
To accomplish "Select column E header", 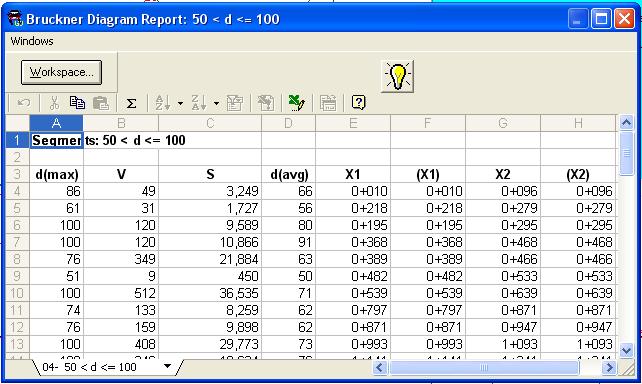I will [353, 123].
